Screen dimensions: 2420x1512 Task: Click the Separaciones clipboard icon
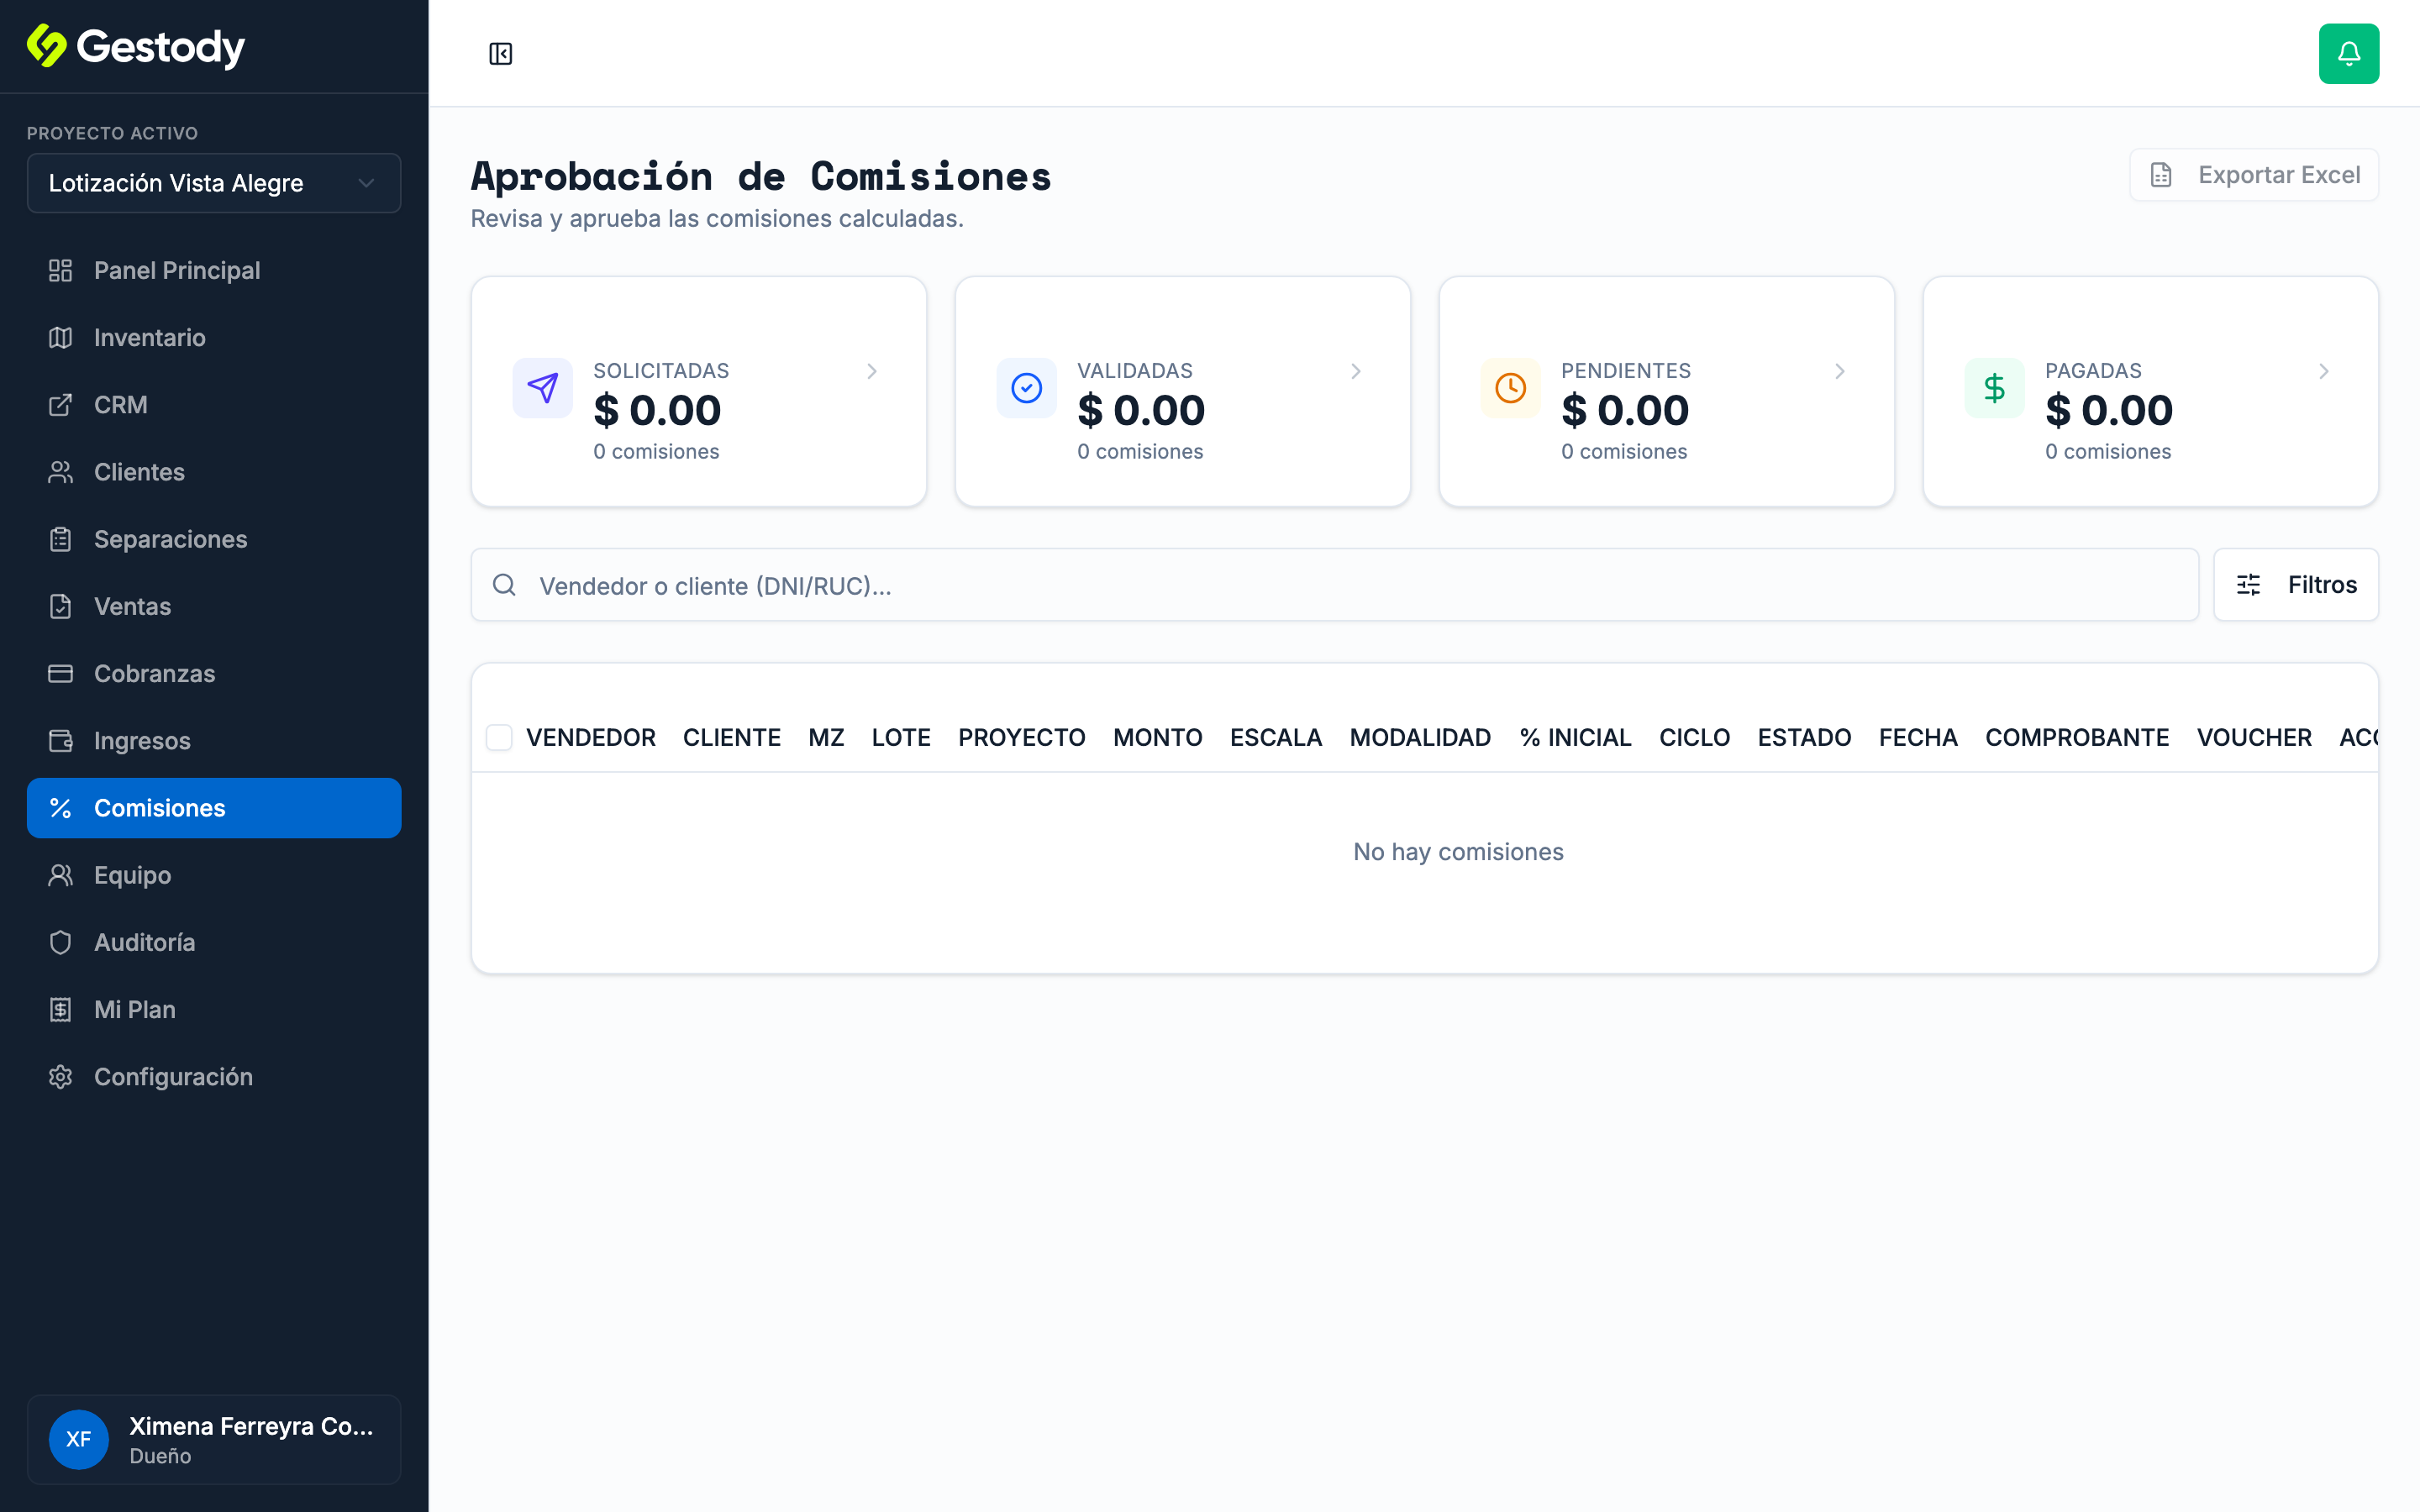[61, 539]
